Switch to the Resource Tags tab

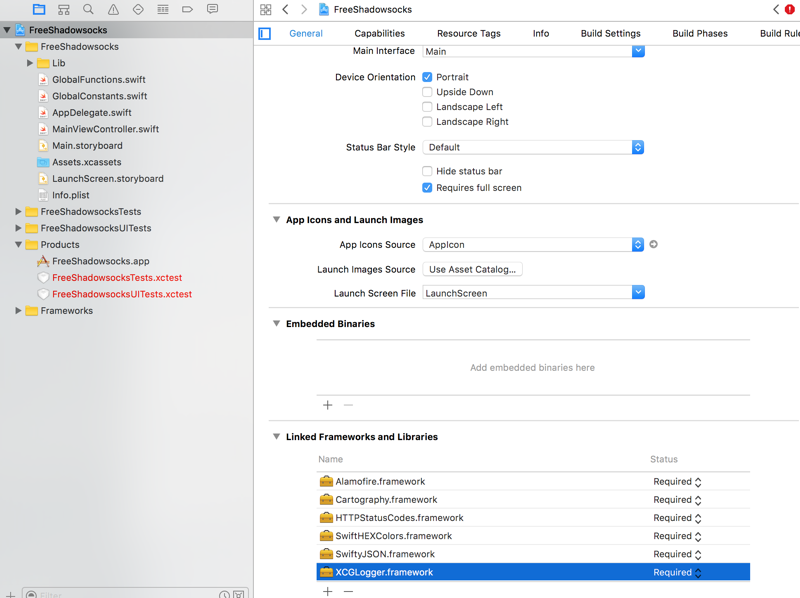tap(468, 33)
